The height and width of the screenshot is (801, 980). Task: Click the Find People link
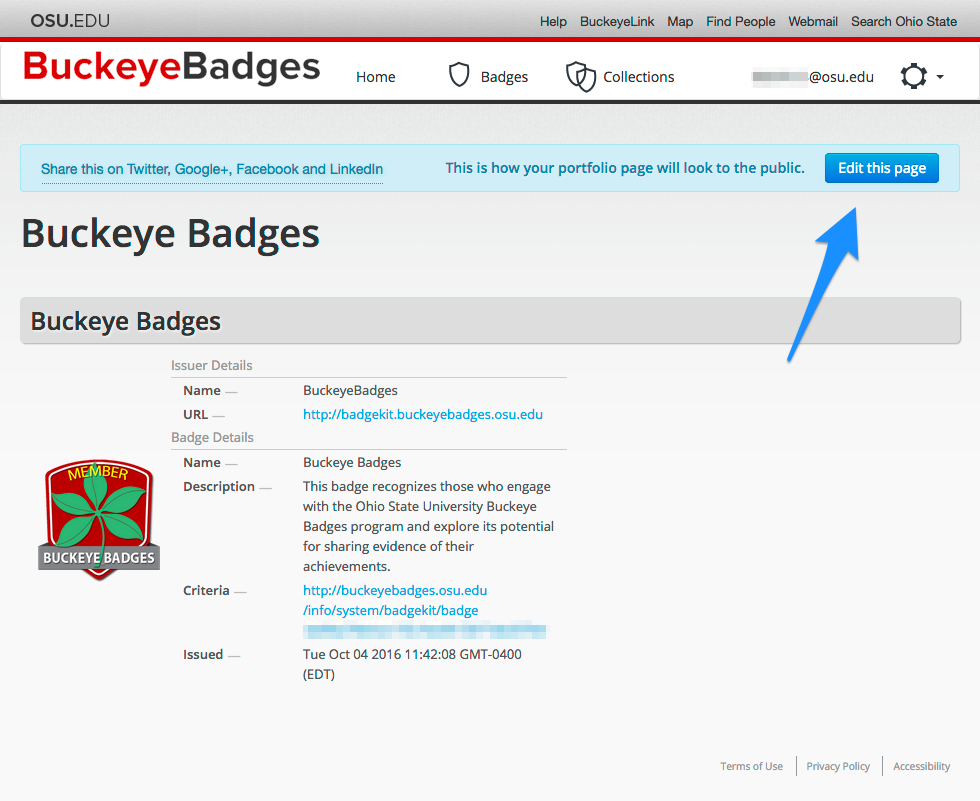point(741,21)
